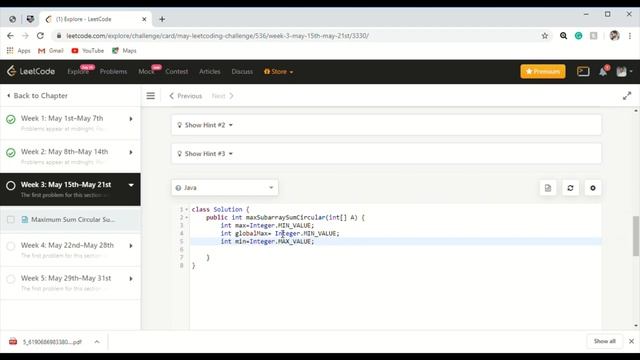The height and width of the screenshot is (360, 640).
Task: Click the downloaded PDF file icon
Action: [x=13, y=342]
